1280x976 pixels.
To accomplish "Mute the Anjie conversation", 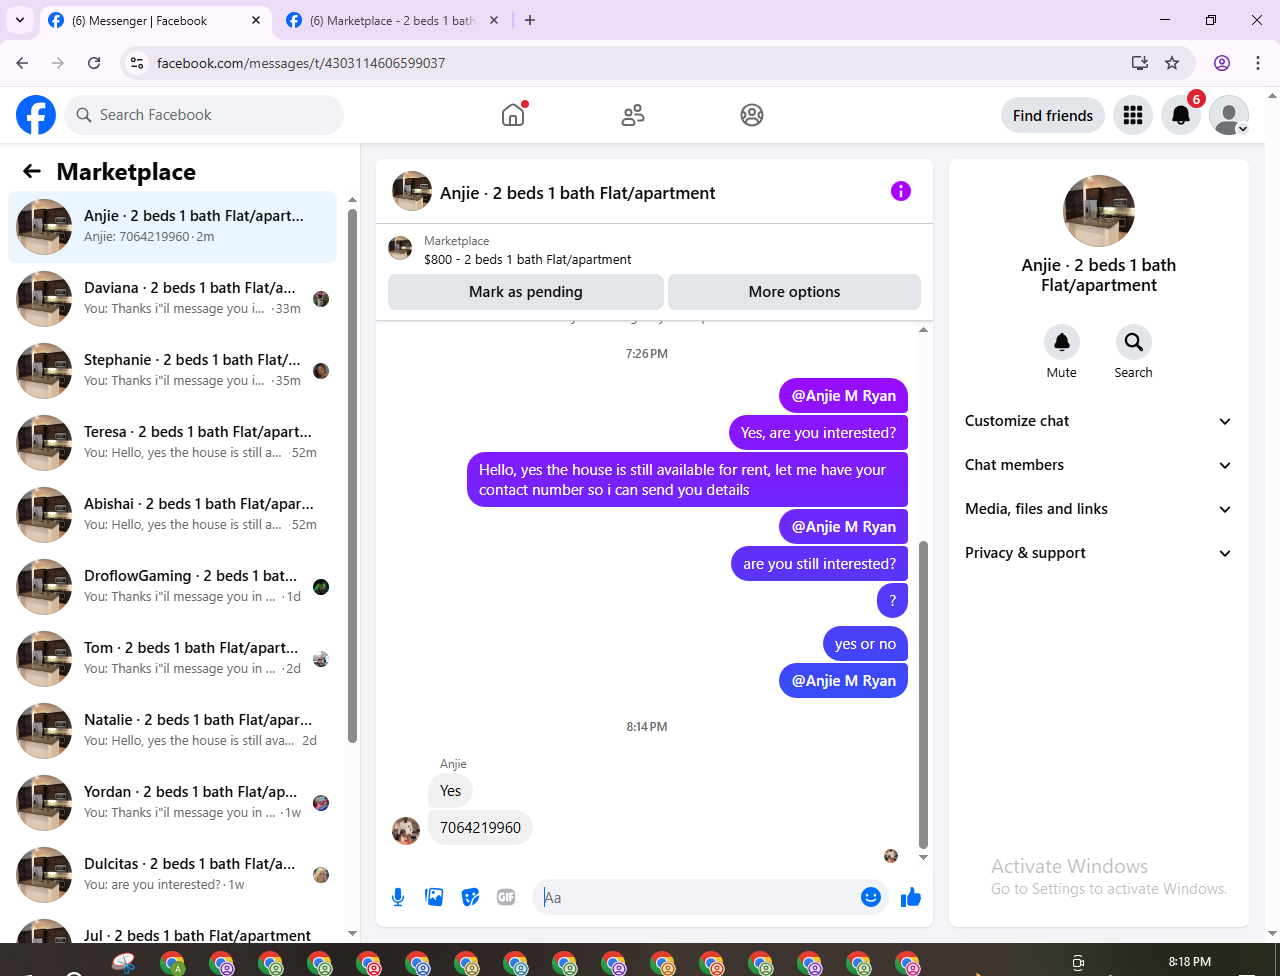I will (1062, 342).
